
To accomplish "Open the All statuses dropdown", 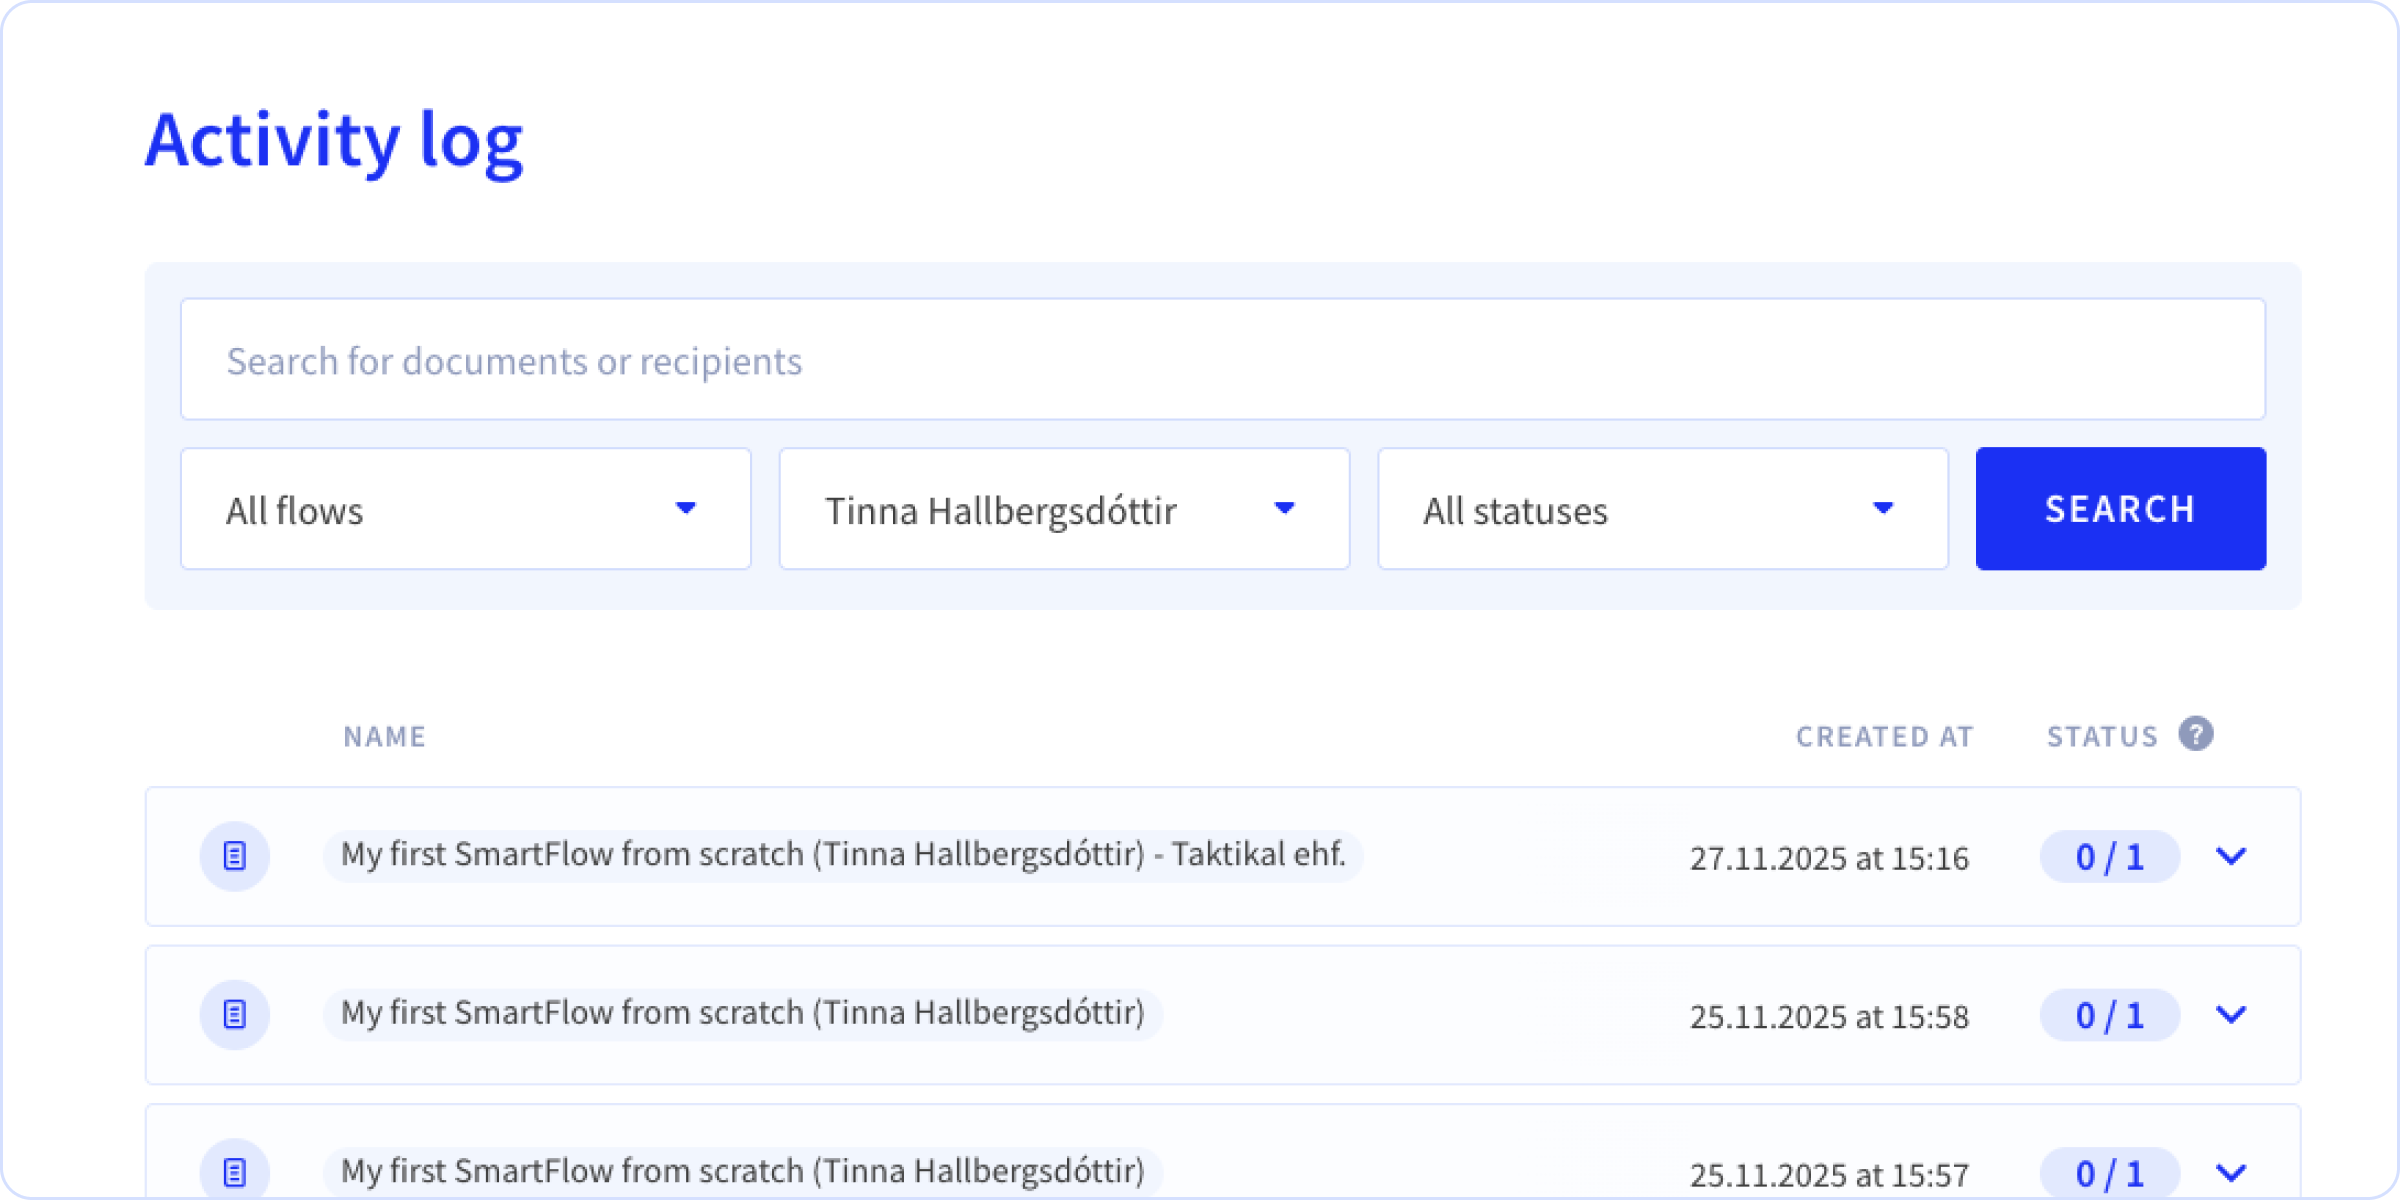I will click(x=1663, y=509).
